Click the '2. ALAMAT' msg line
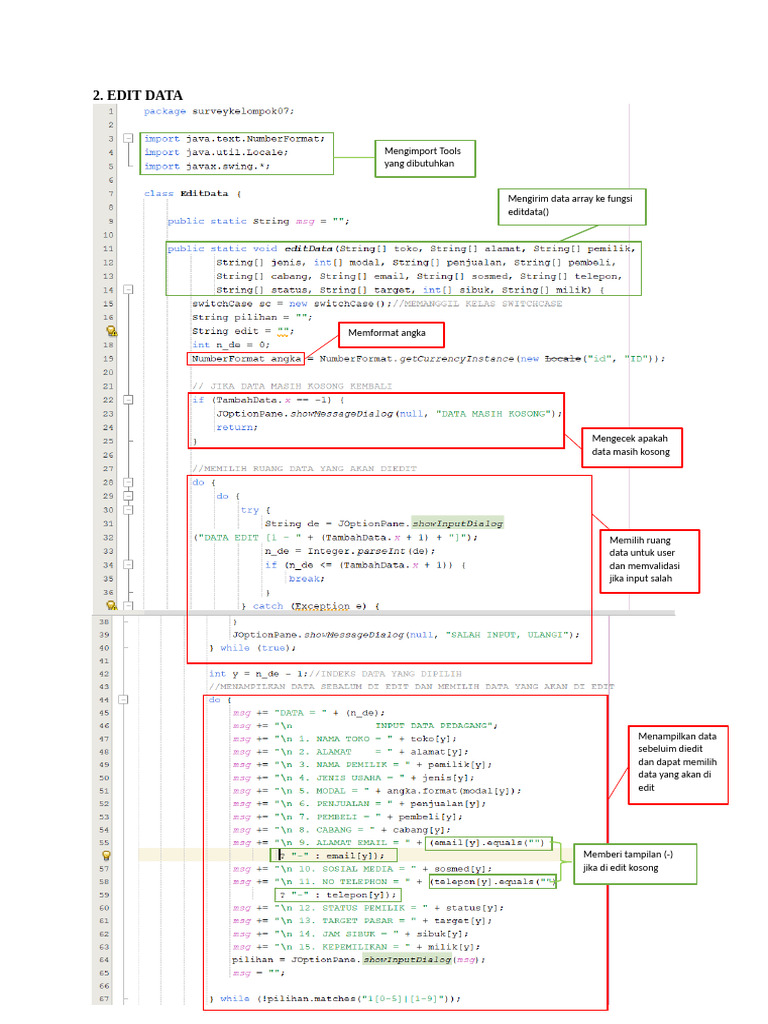 (x=351, y=752)
